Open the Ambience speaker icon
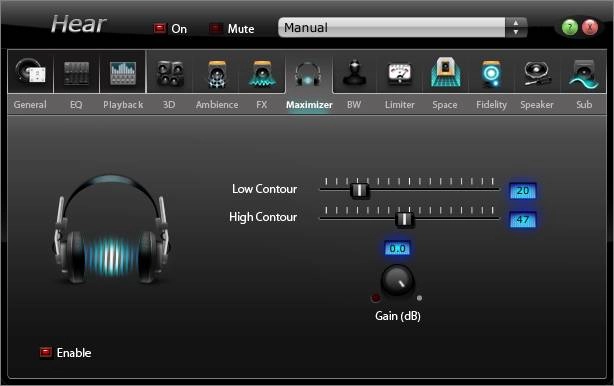This screenshot has width=614, height=386. pos(217,73)
